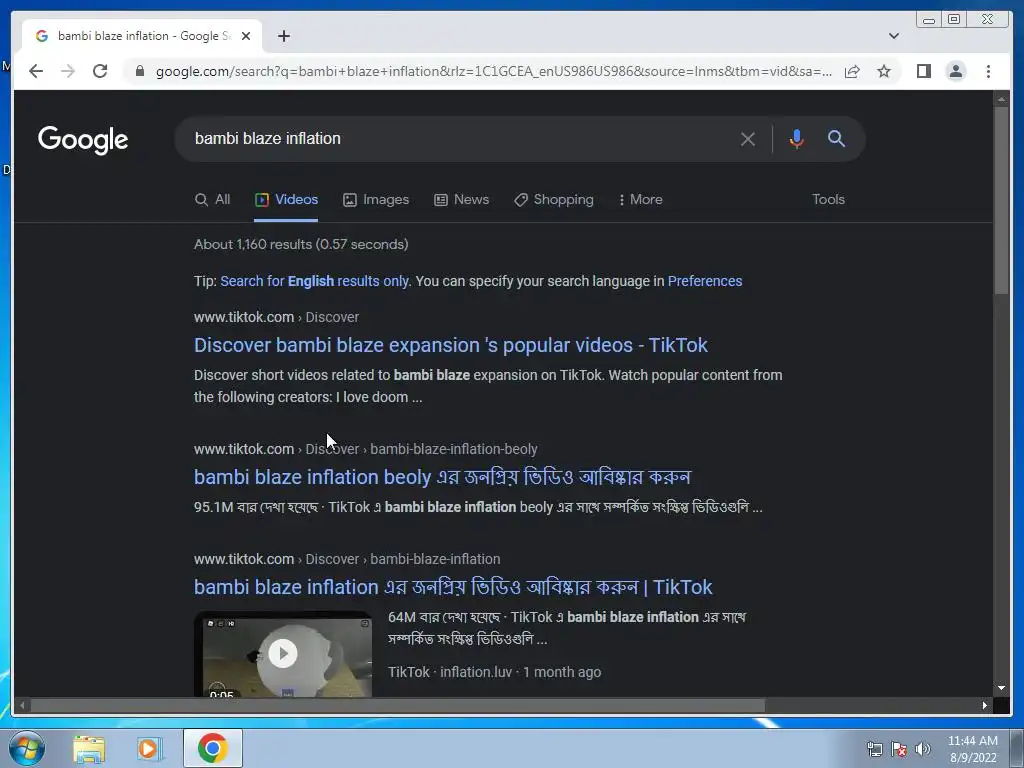Open Chrome side panel

pos(923,71)
